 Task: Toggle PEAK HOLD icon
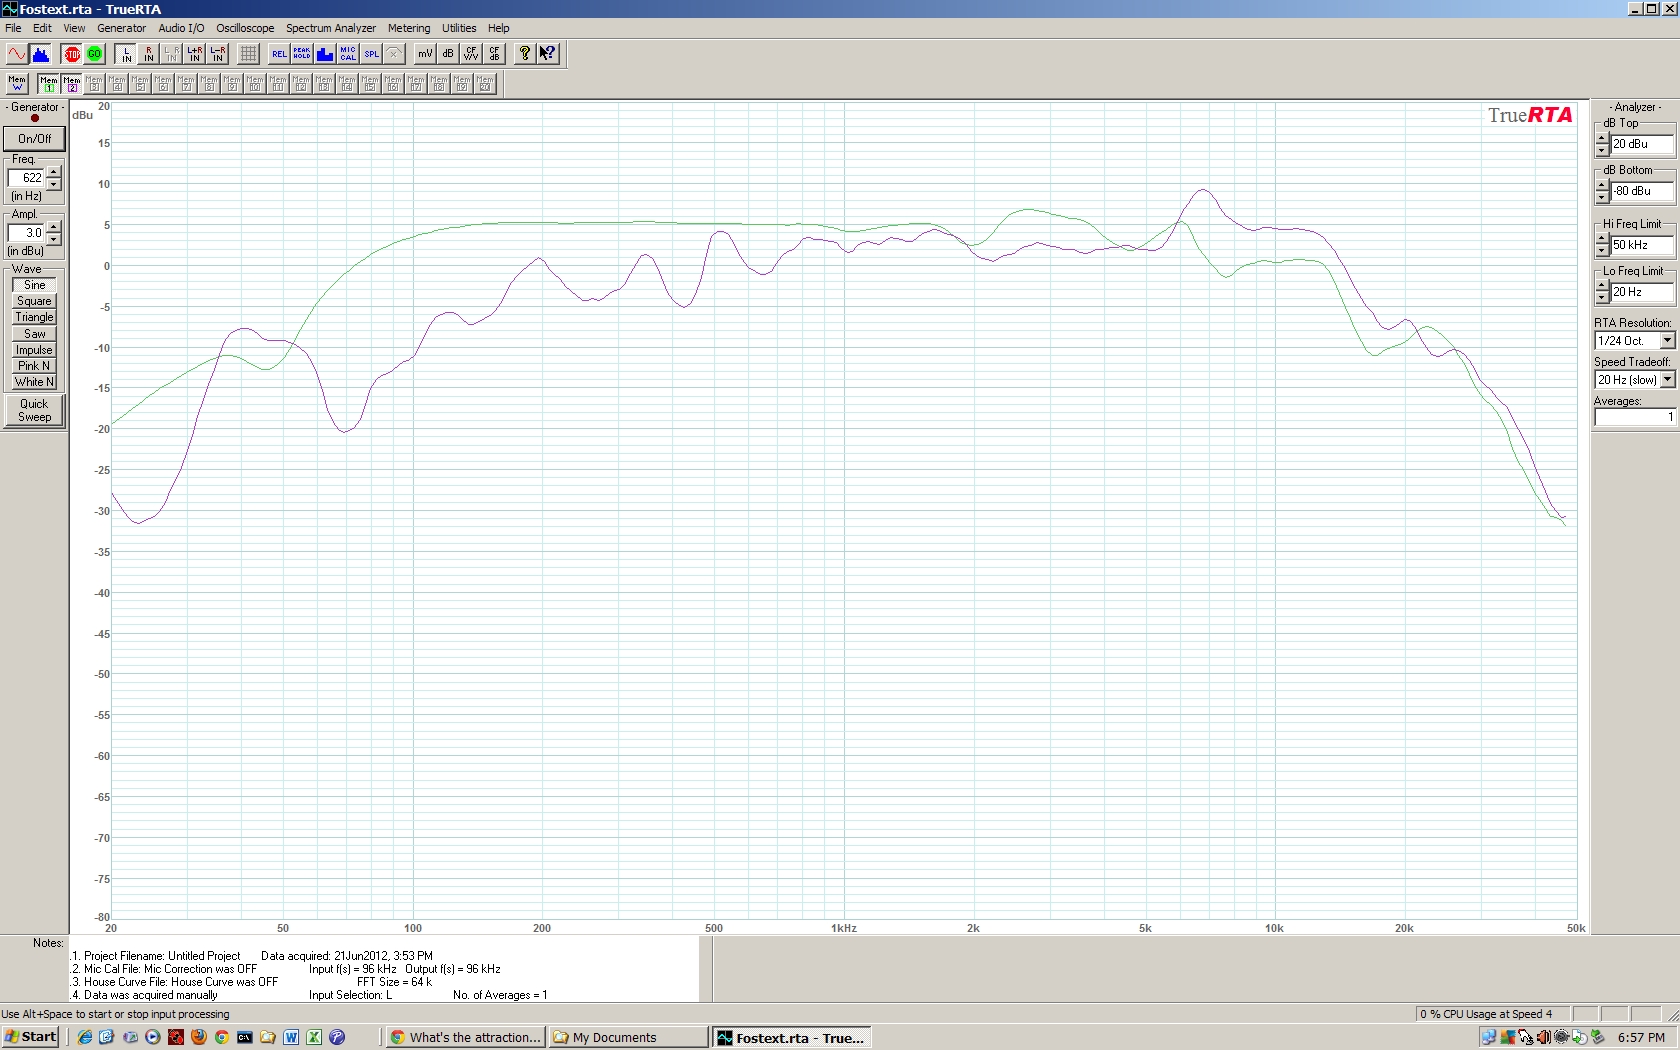coord(302,54)
